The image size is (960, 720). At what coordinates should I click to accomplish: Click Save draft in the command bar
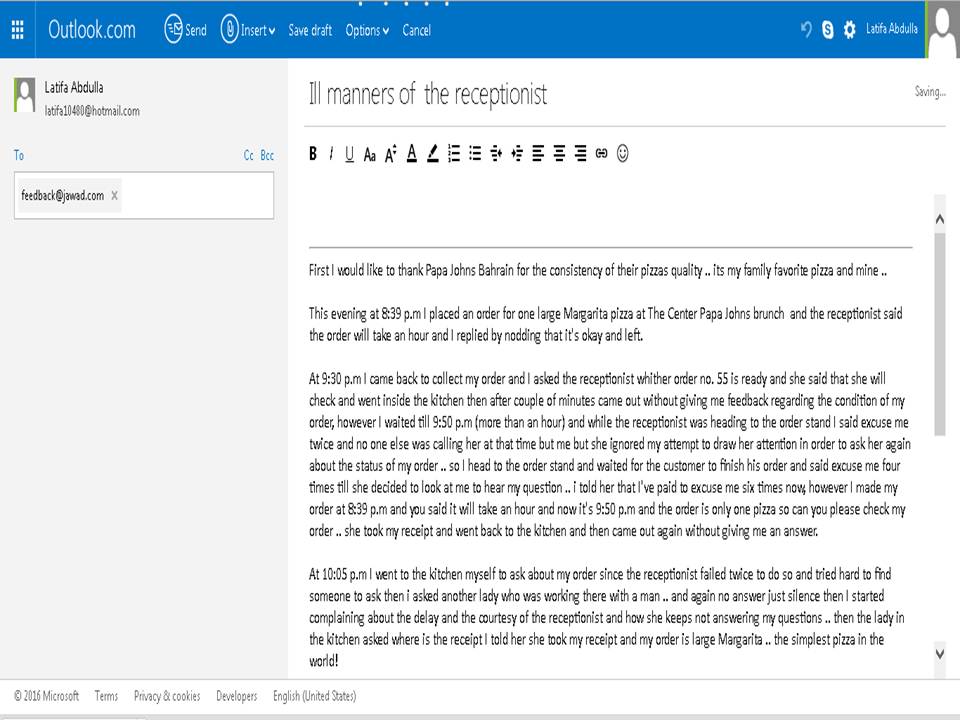310,30
